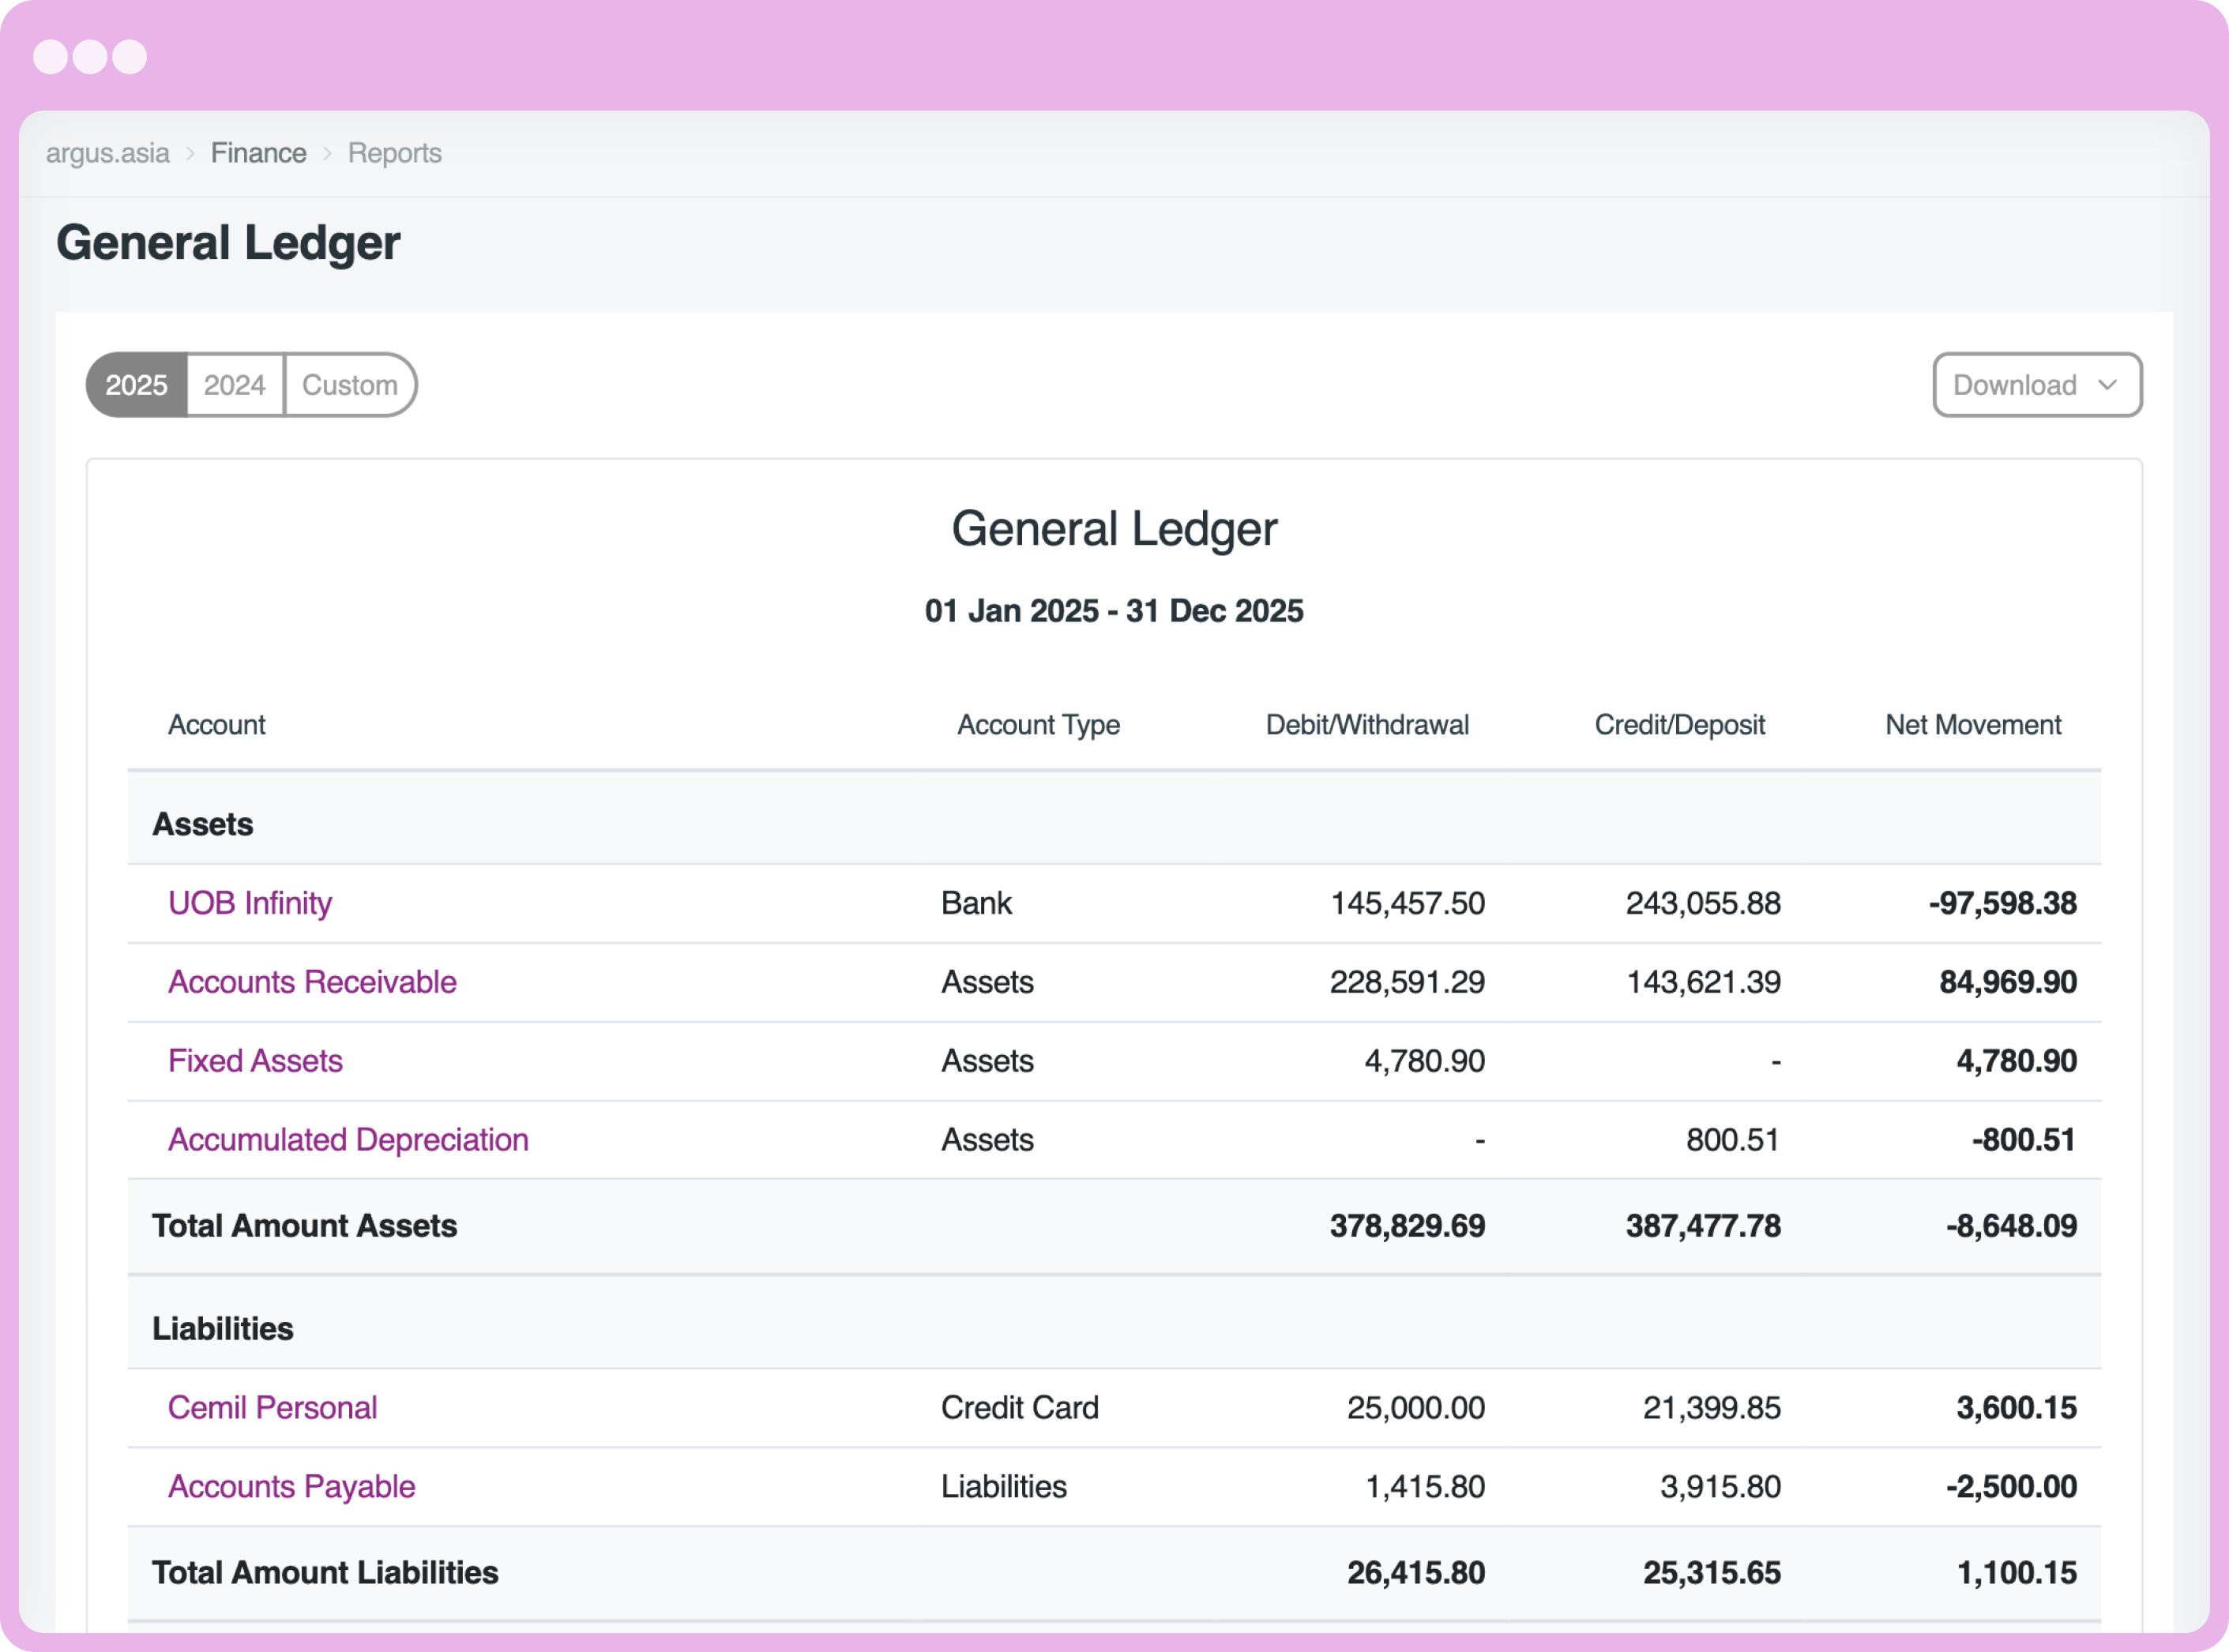View Accounts Receivable details
This screenshot has height=1652, width=2229.
(x=312, y=982)
